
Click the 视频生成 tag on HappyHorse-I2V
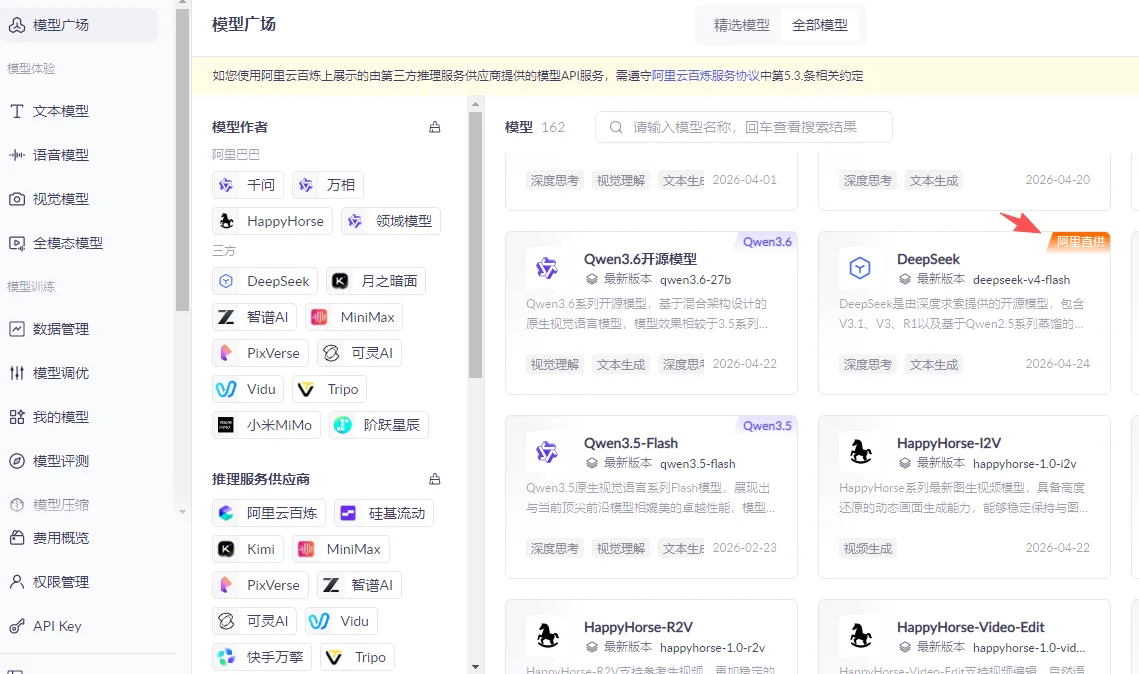click(x=867, y=548)
